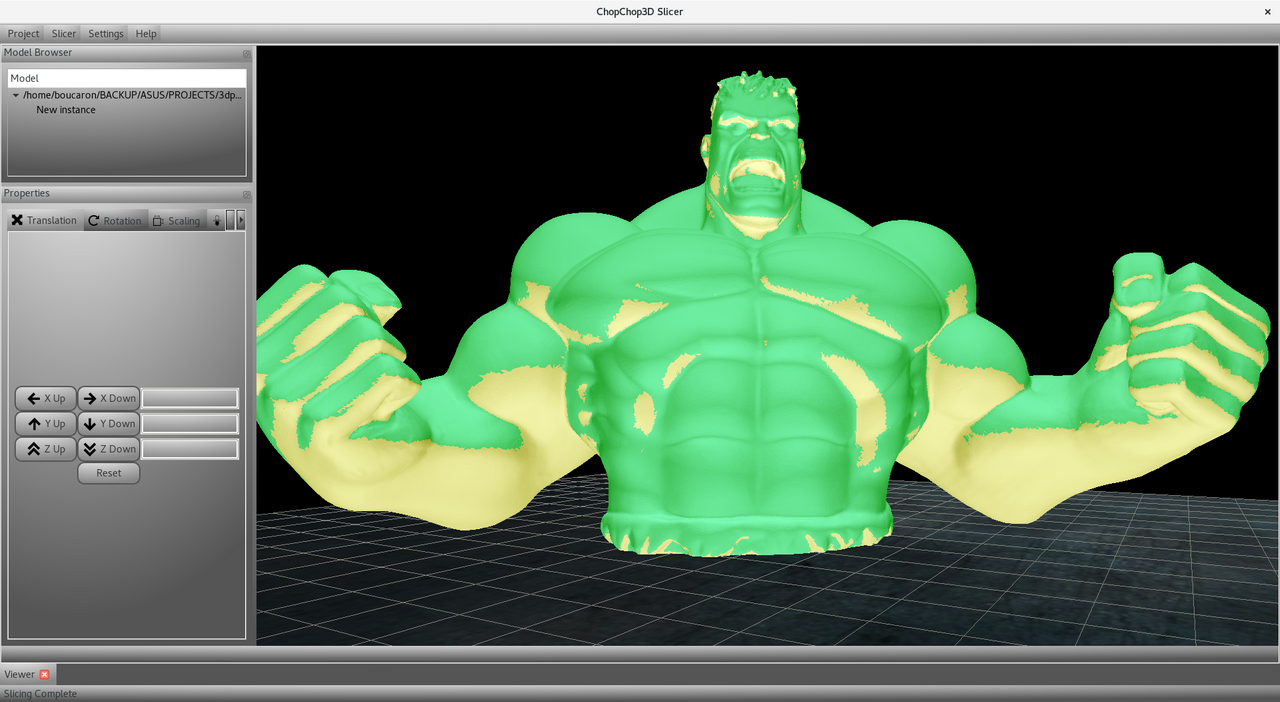The height and width of the screenshot is (702, 1280).
Task: Click the Y Down arrow button
Action: click(109, 424)
